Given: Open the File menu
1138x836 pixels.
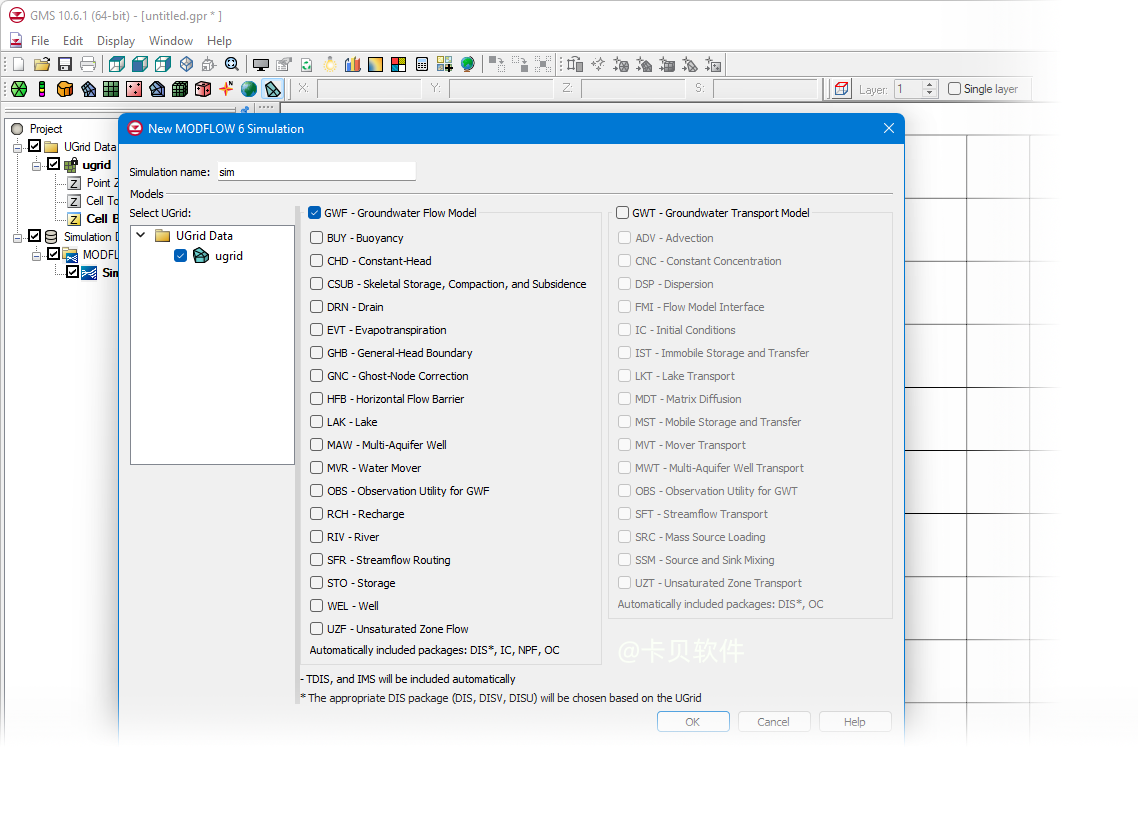Looking at the screenshot, I should (x=40, y=41).
